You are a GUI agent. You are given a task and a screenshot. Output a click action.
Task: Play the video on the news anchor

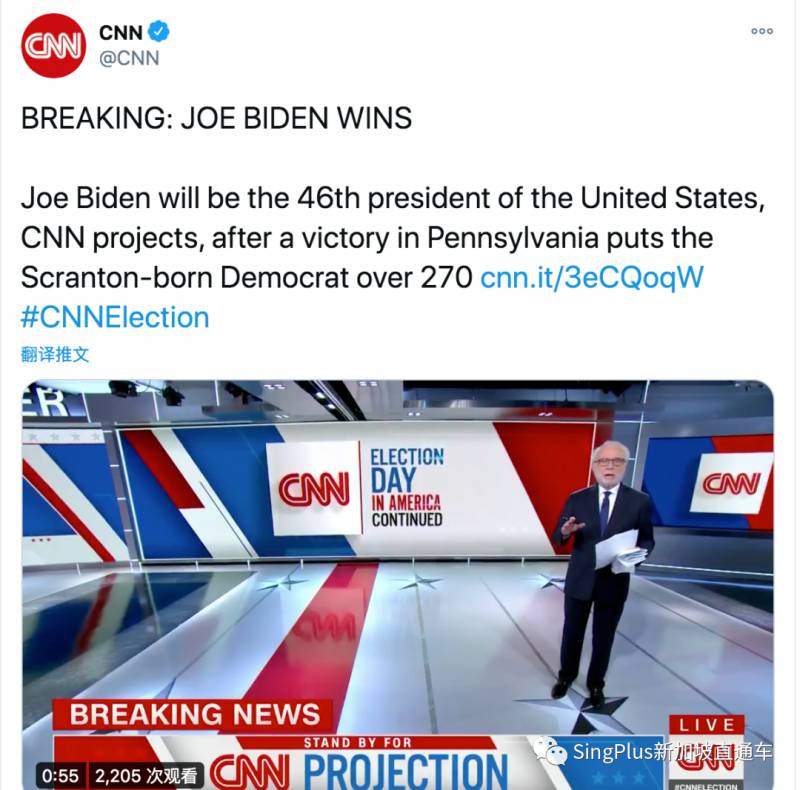click(x=602, y=570)
